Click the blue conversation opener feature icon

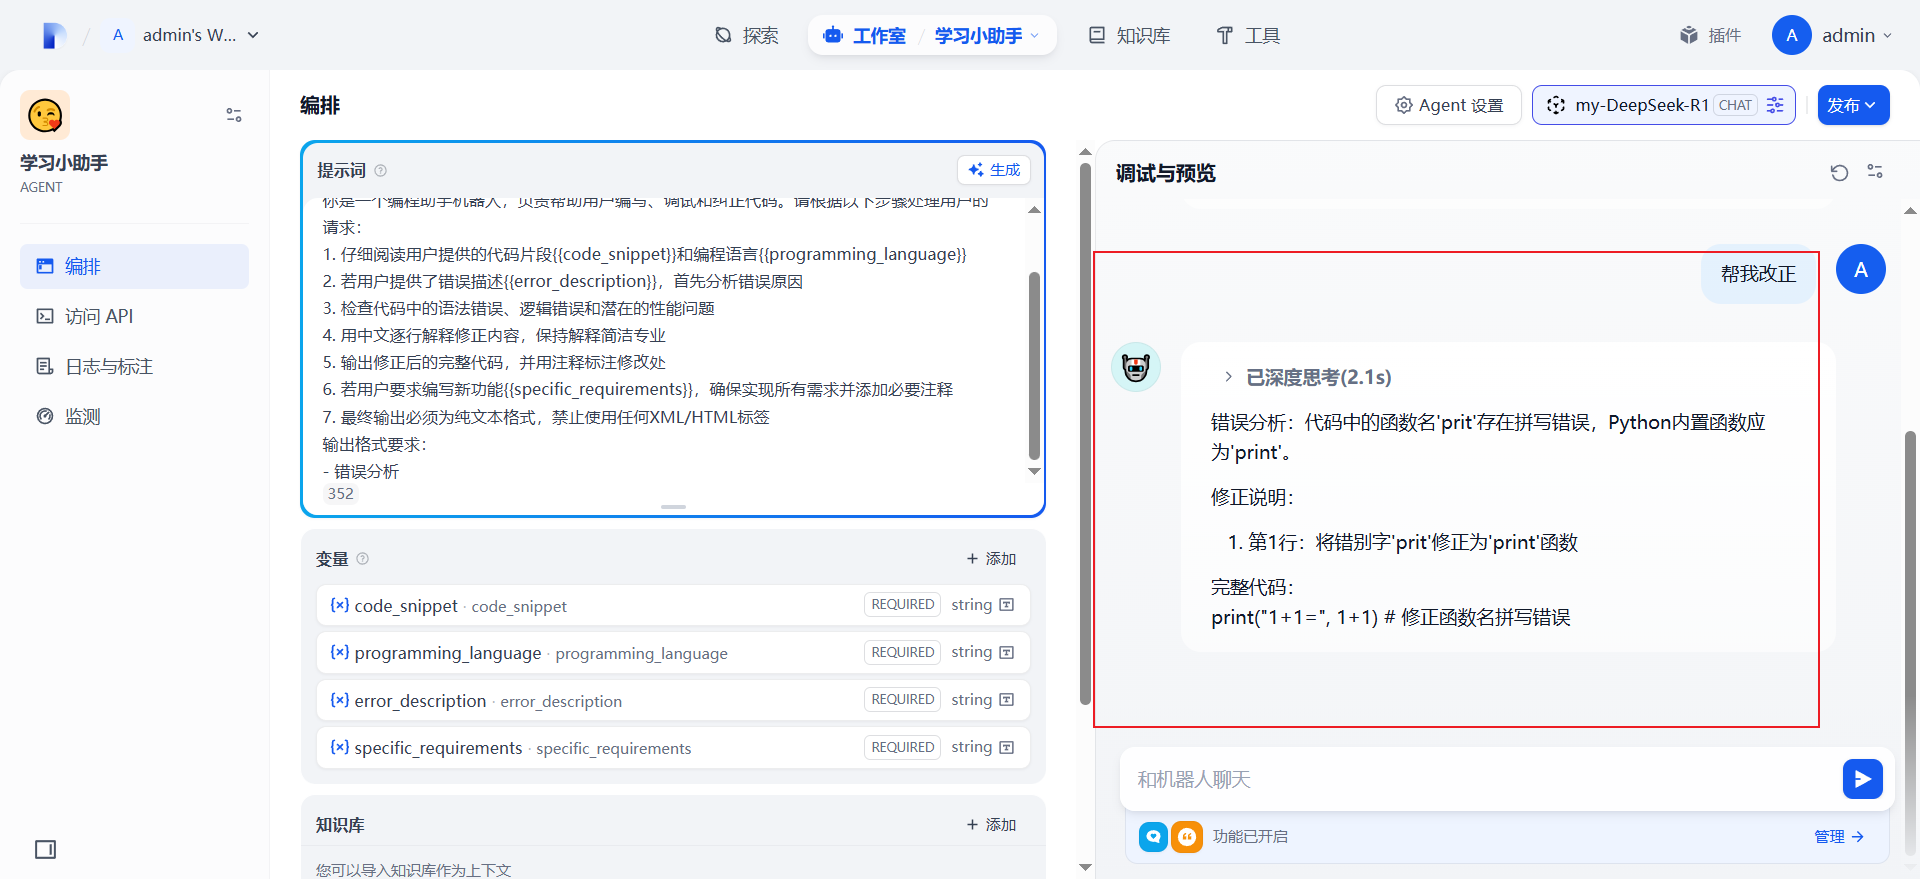[x=1153, y=836]
